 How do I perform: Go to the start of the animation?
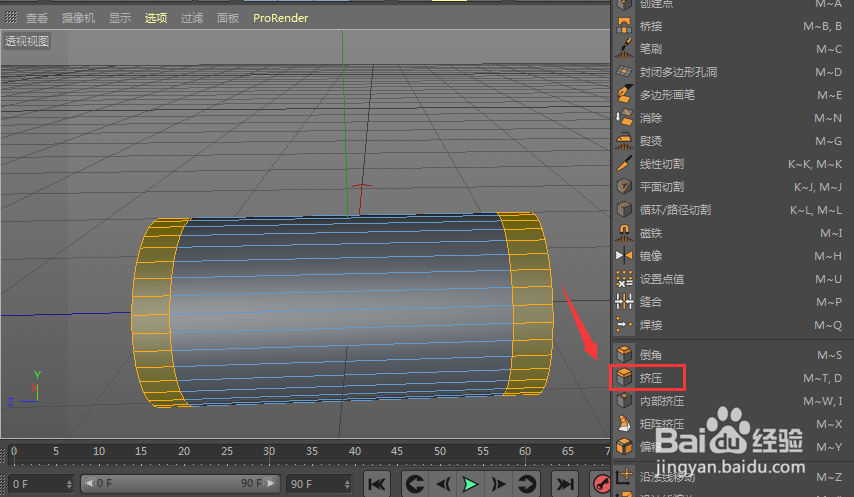[x=376, y=483]
